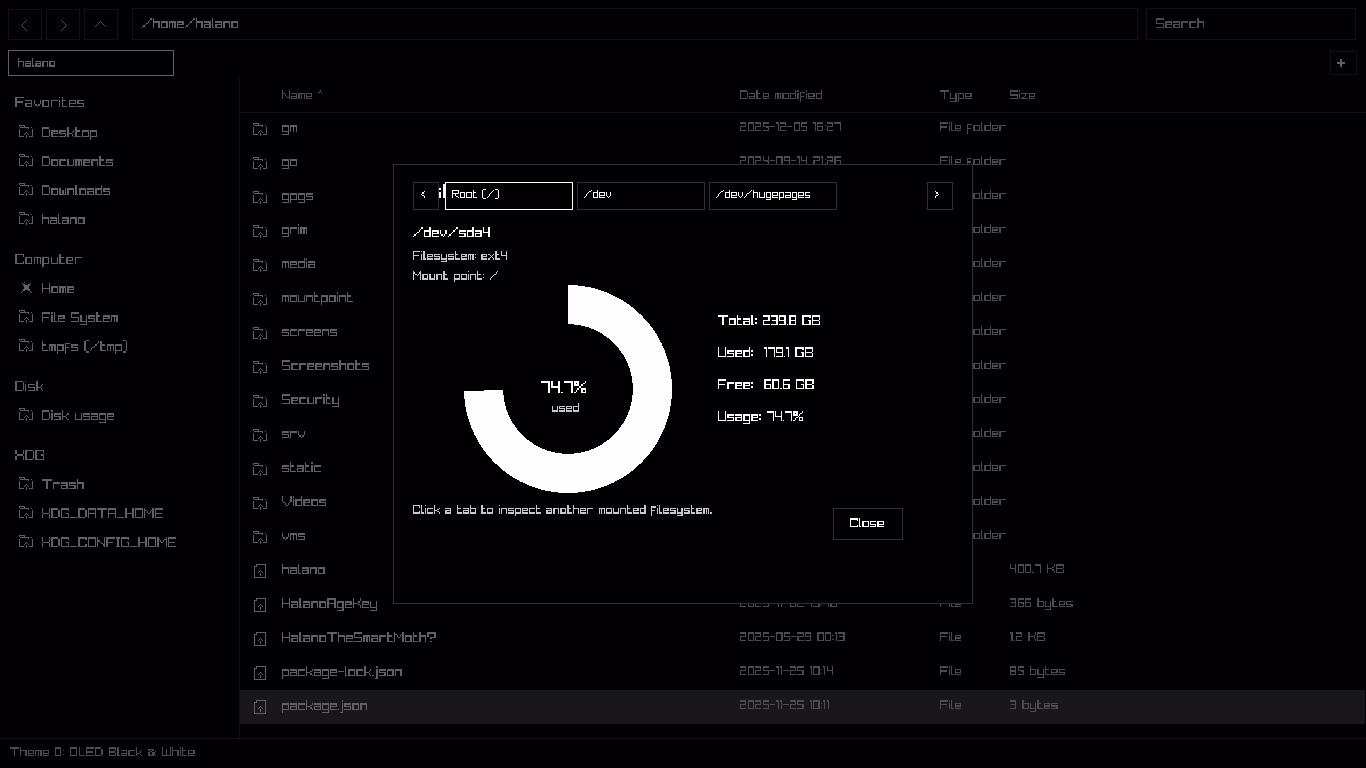Click the Home icon under Computer
1366x768 pixels.
[26, 288]
